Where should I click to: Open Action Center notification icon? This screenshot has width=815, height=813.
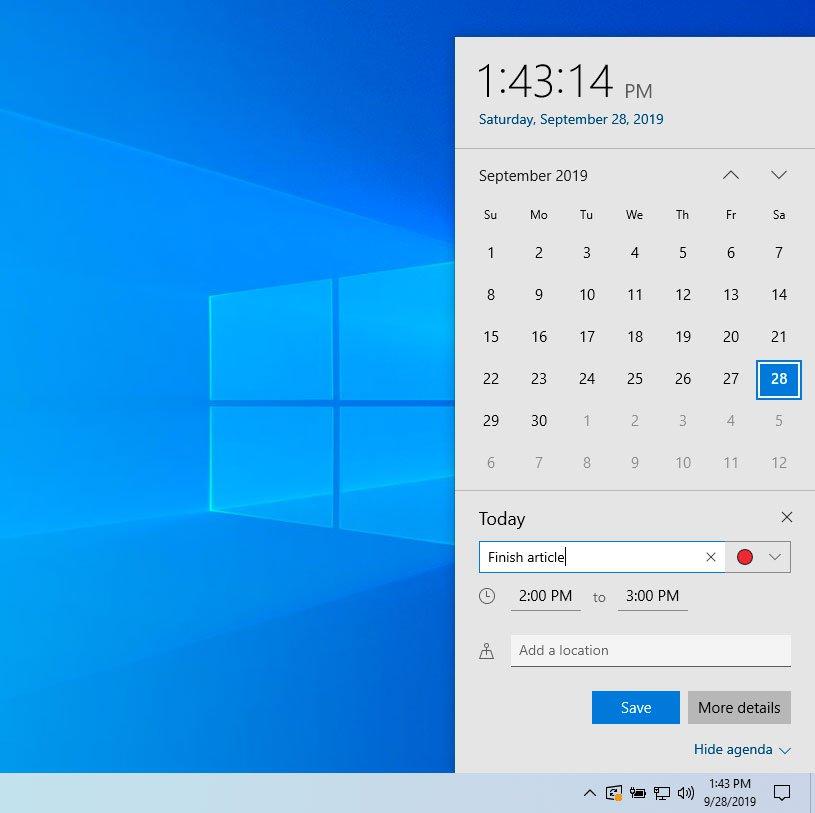(783, 793)
